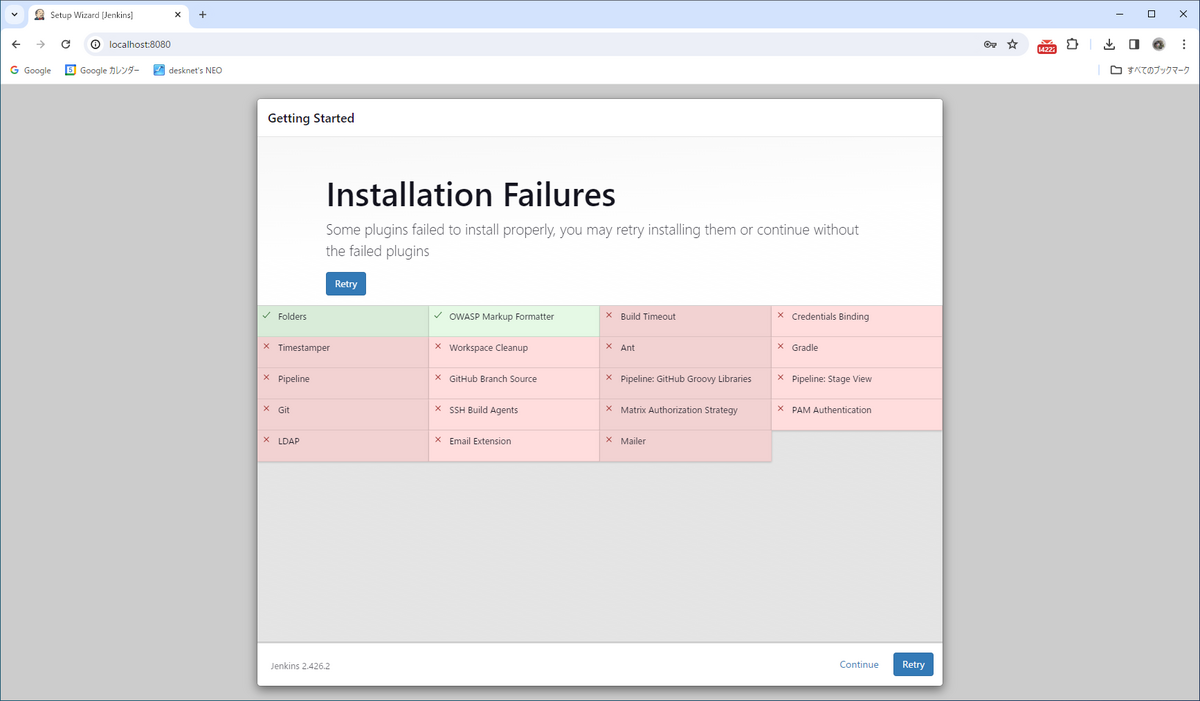Reload the localhost page
This screenshot has height=701, width=1200.
click(x=66, y=44)
